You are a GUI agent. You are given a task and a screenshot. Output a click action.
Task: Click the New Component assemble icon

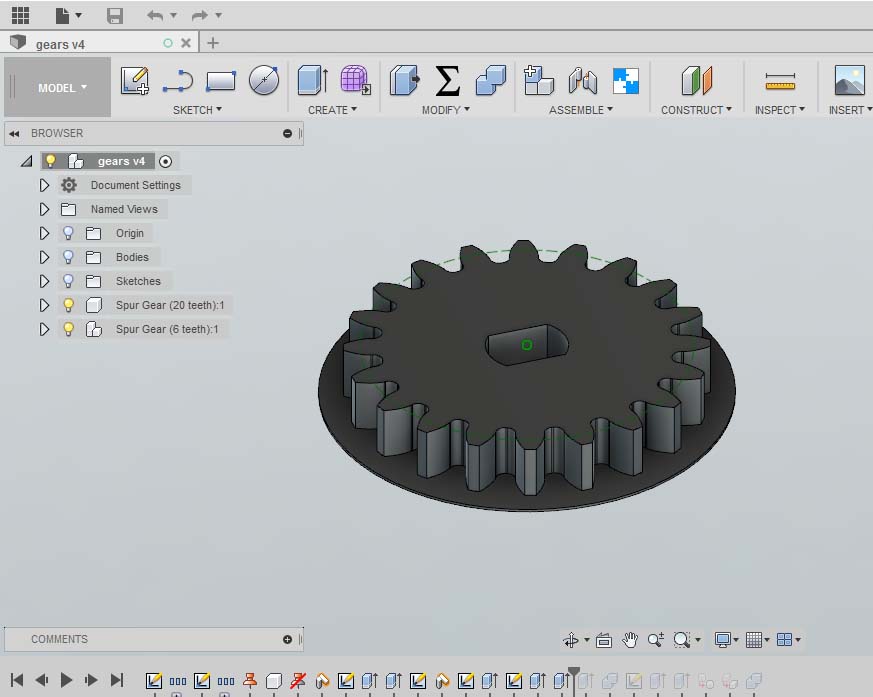(539, 81)
